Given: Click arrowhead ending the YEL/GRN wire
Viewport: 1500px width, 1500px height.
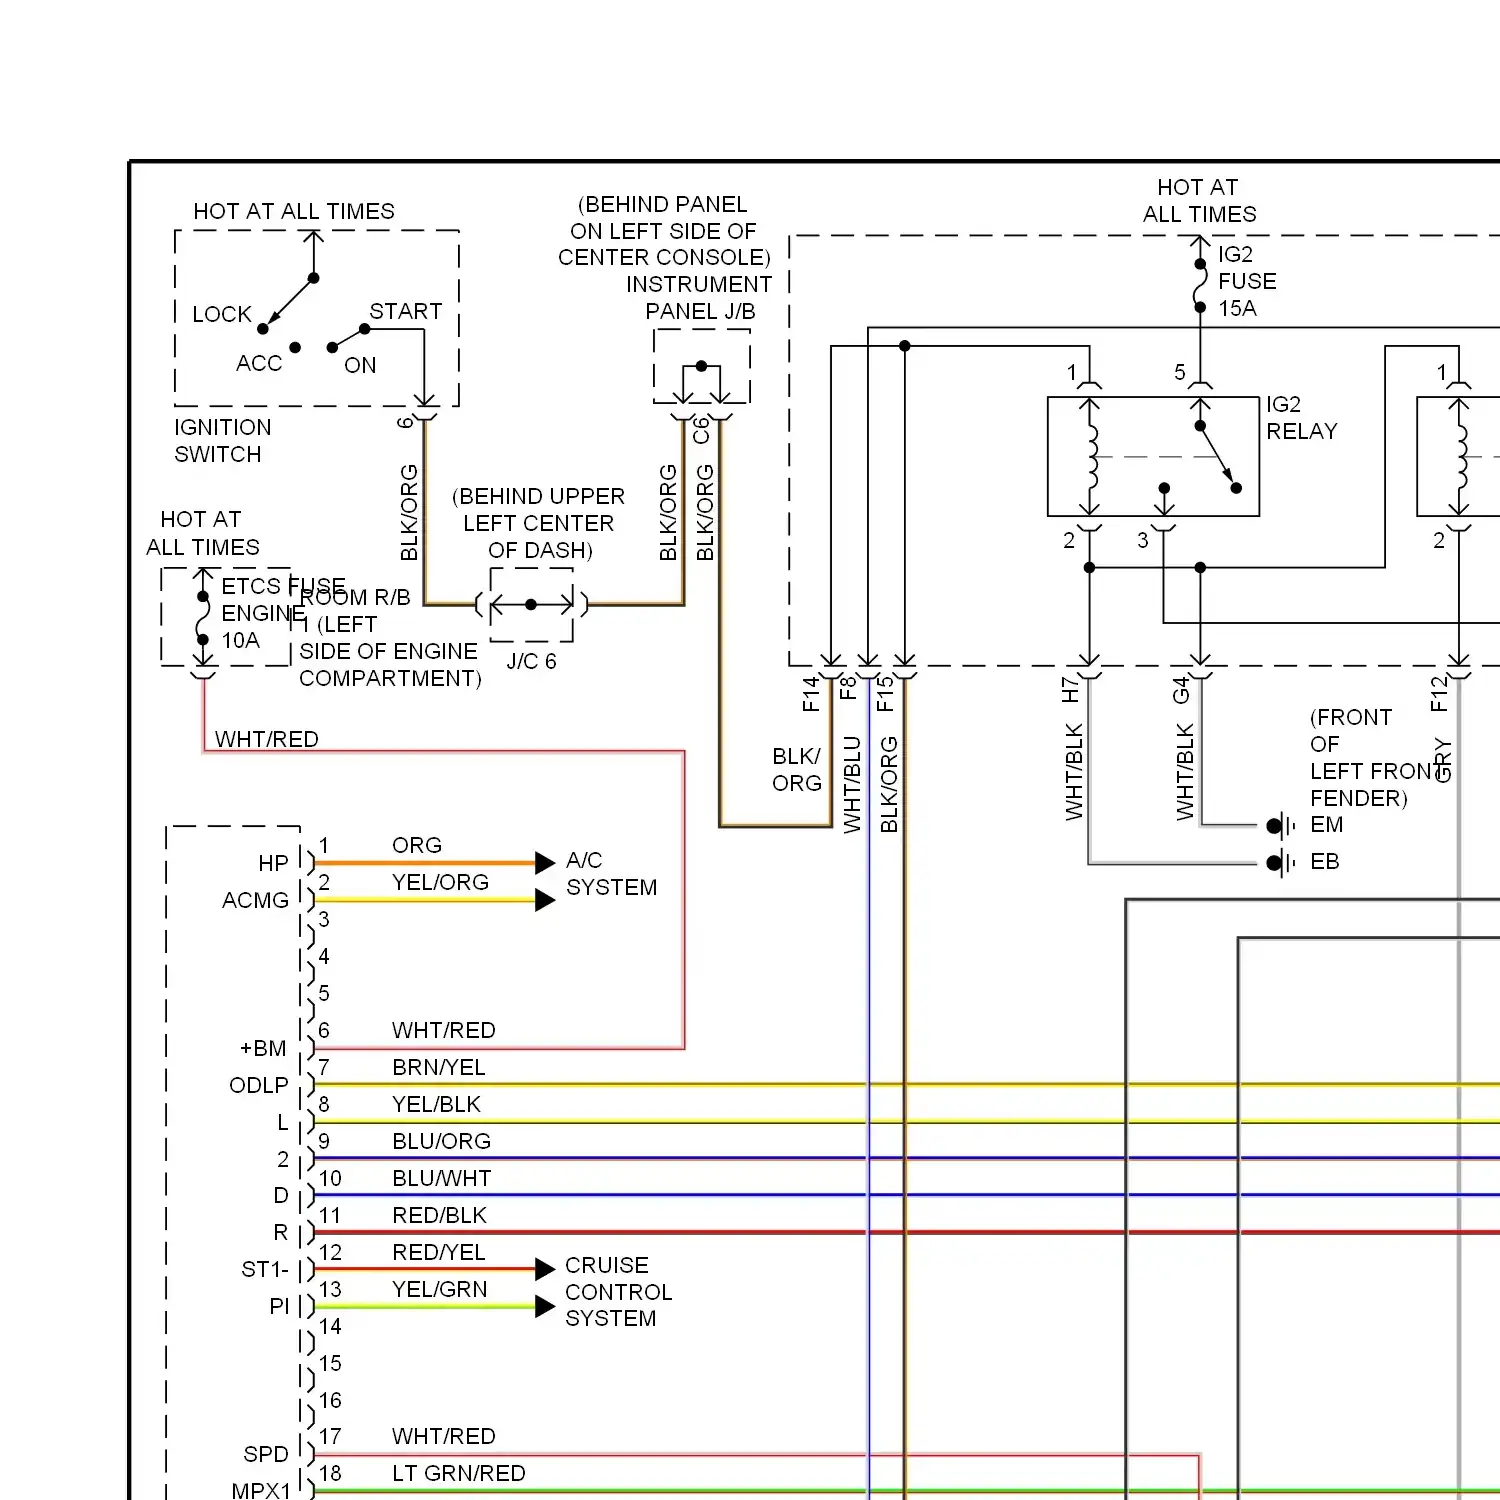Looking at the screenshot, I should click(545, 1306).
